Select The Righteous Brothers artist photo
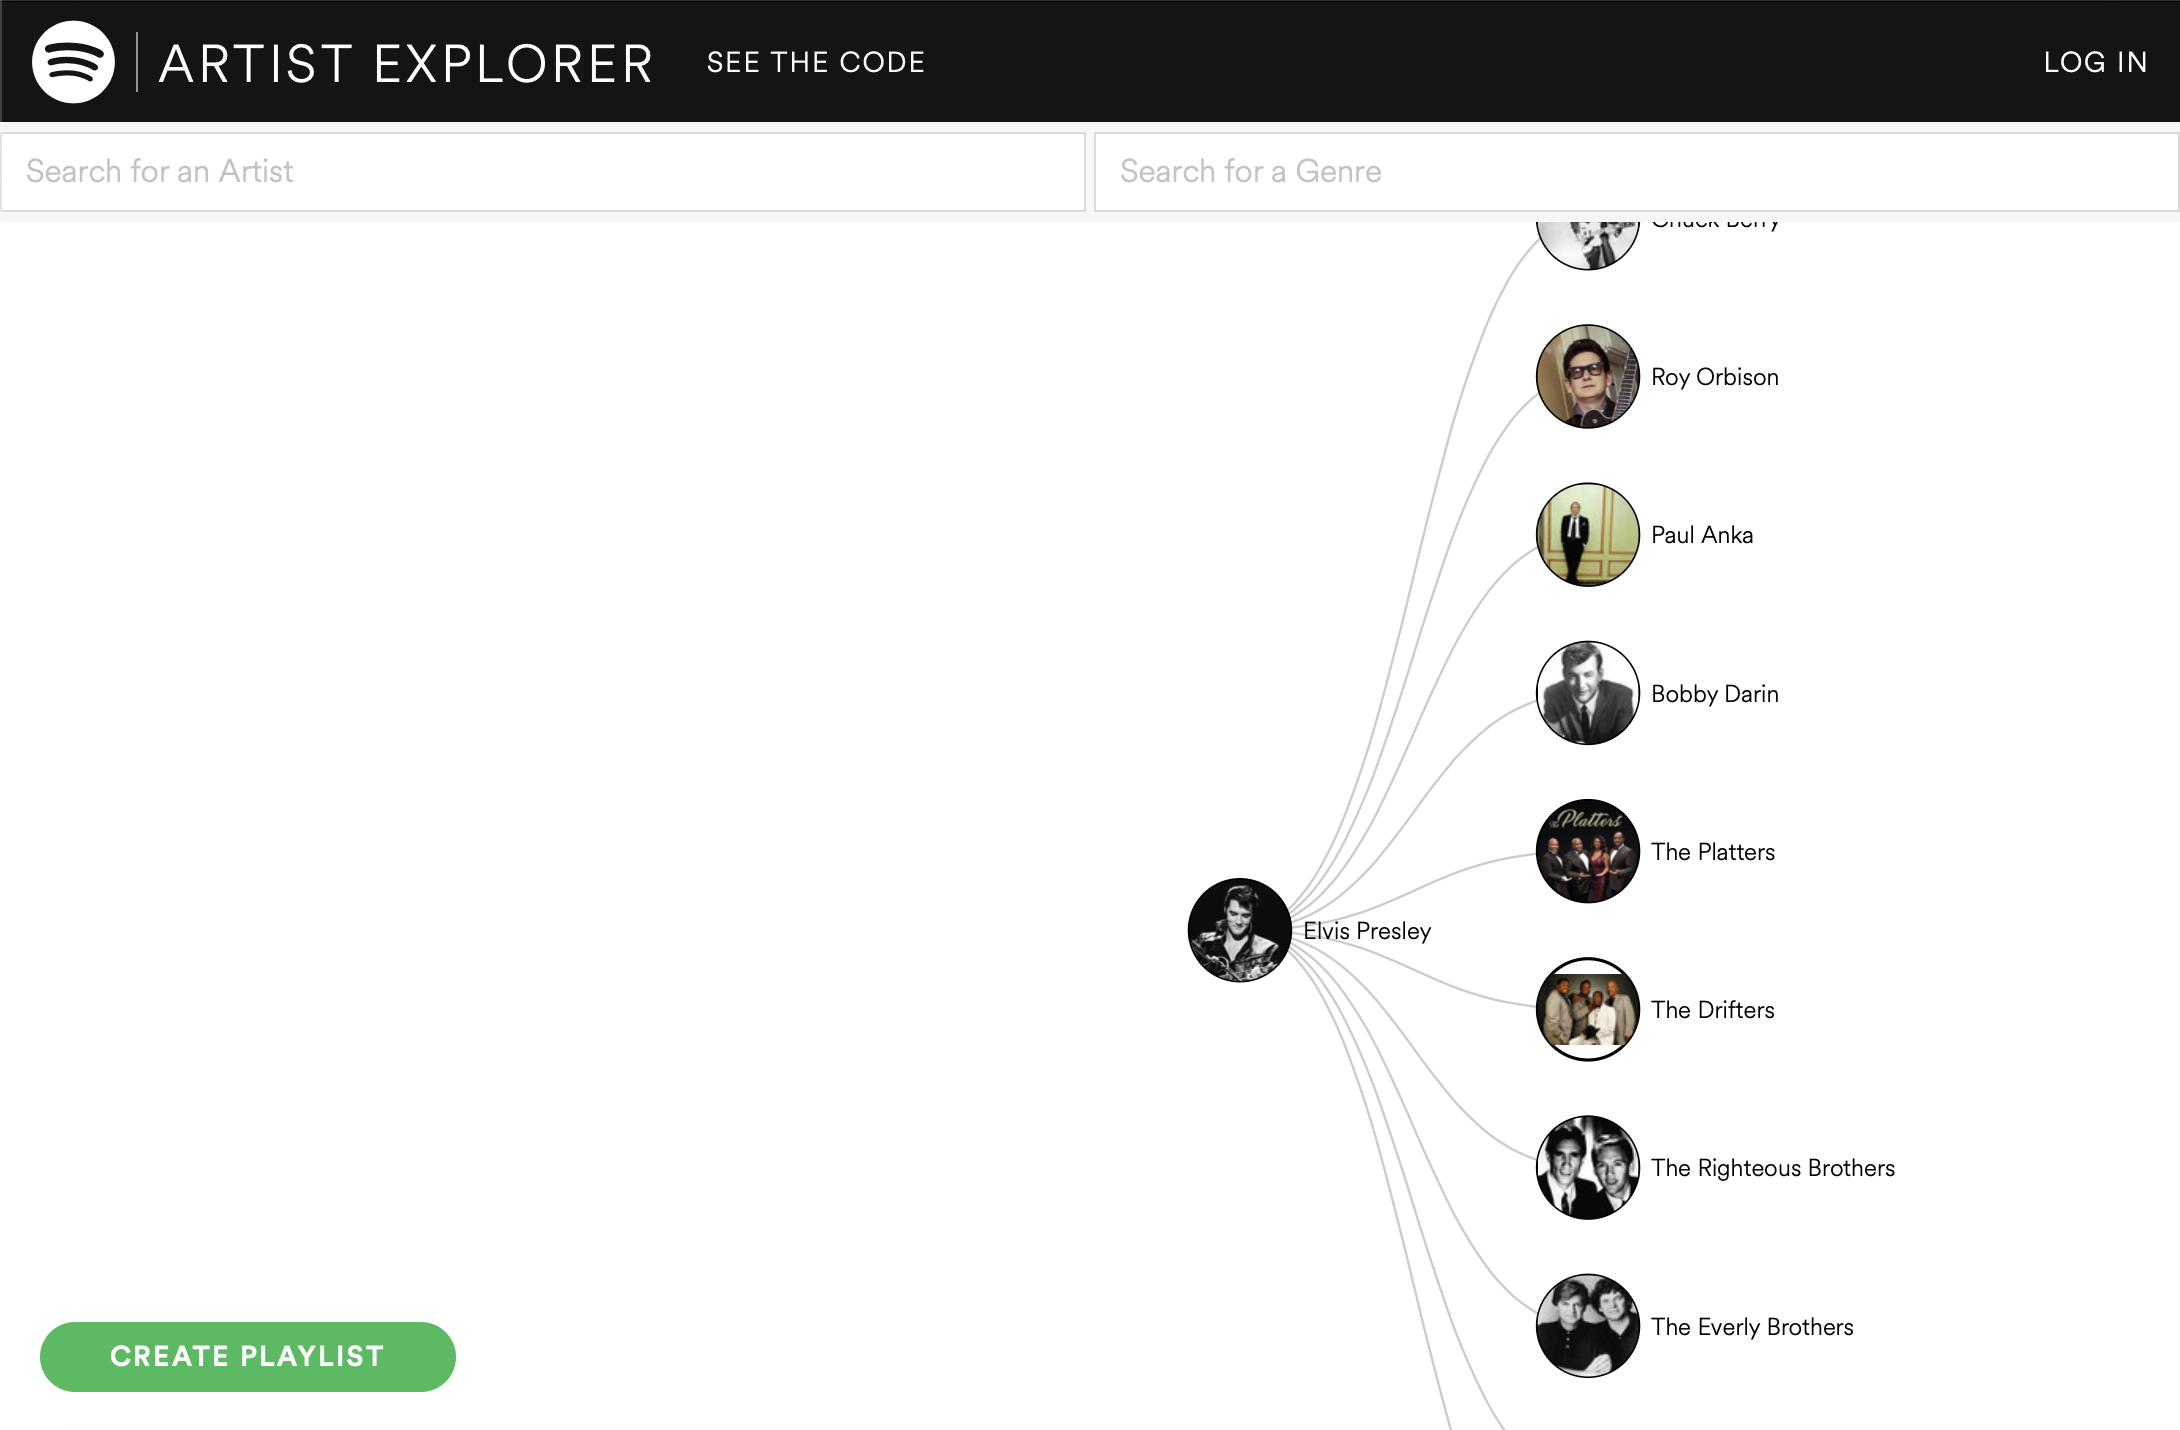Screen dimensions: 2180x1430 click(x=1587, y=1167)
